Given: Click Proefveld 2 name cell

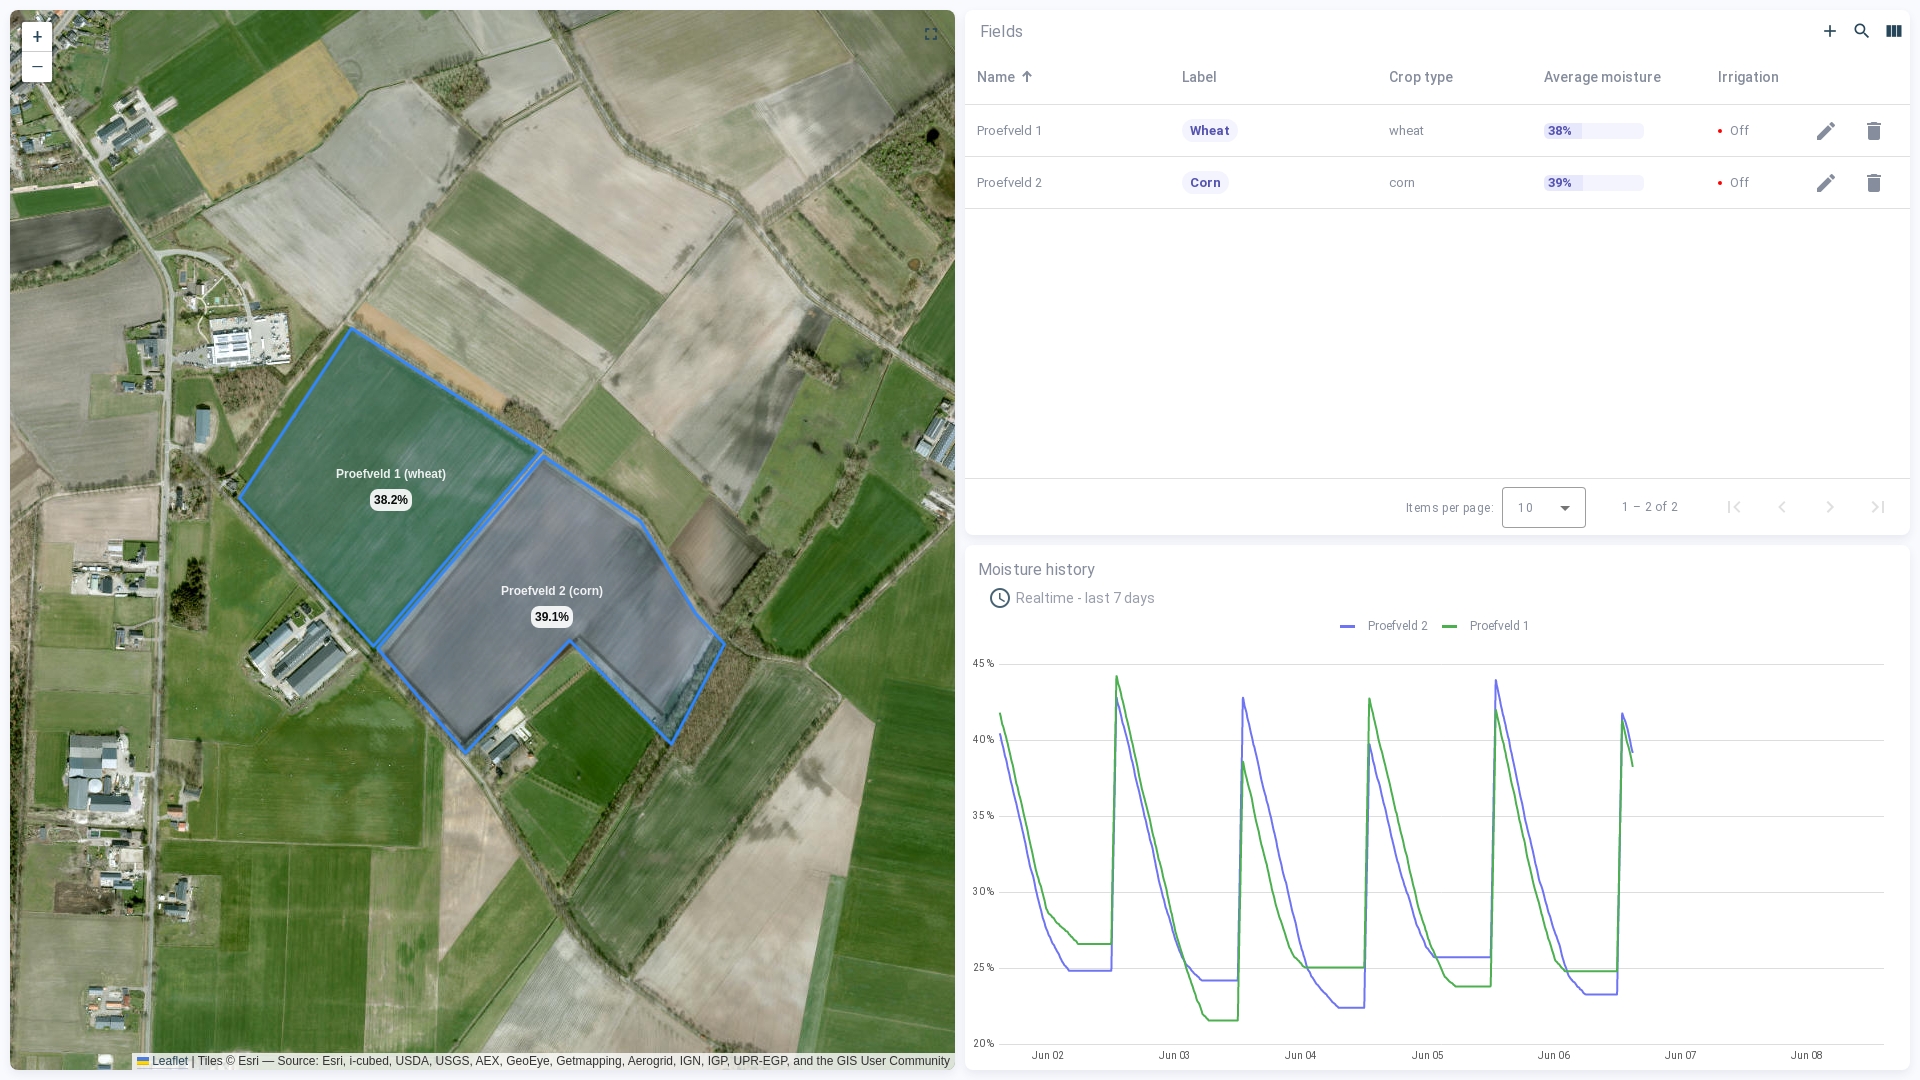Looking at the screenshot, I should click(x=1009, y=183).
